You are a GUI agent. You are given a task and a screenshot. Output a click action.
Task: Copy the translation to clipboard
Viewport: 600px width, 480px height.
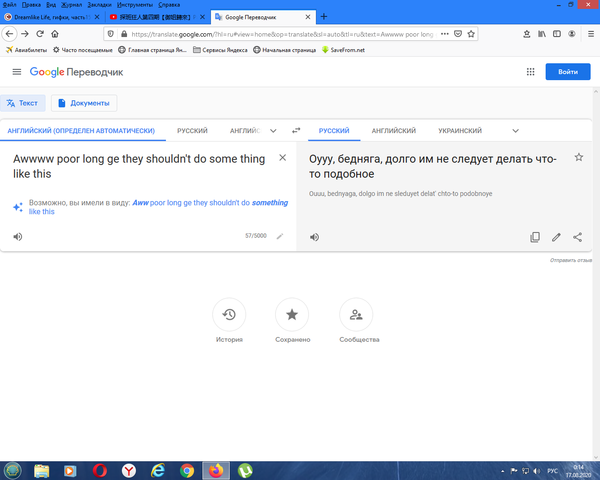[535, 237]
